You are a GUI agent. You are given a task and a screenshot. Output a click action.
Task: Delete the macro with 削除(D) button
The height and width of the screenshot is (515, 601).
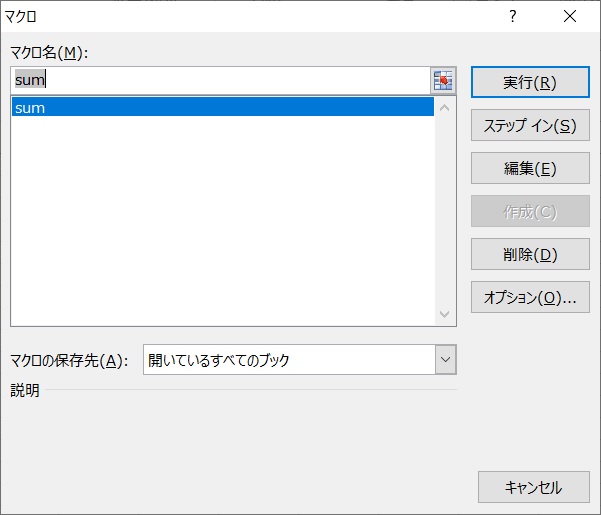[x=530, y=254]
